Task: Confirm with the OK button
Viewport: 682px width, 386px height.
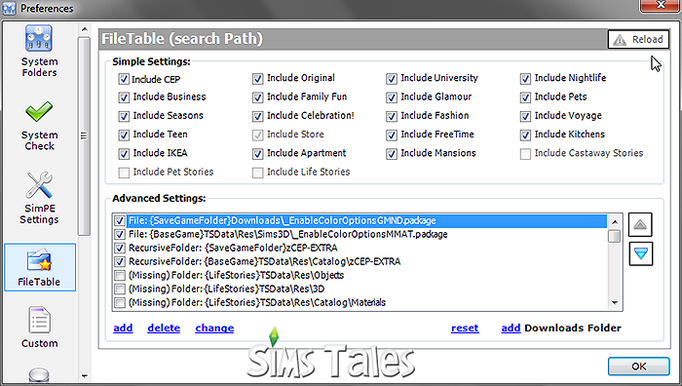Action: point(639,366)
